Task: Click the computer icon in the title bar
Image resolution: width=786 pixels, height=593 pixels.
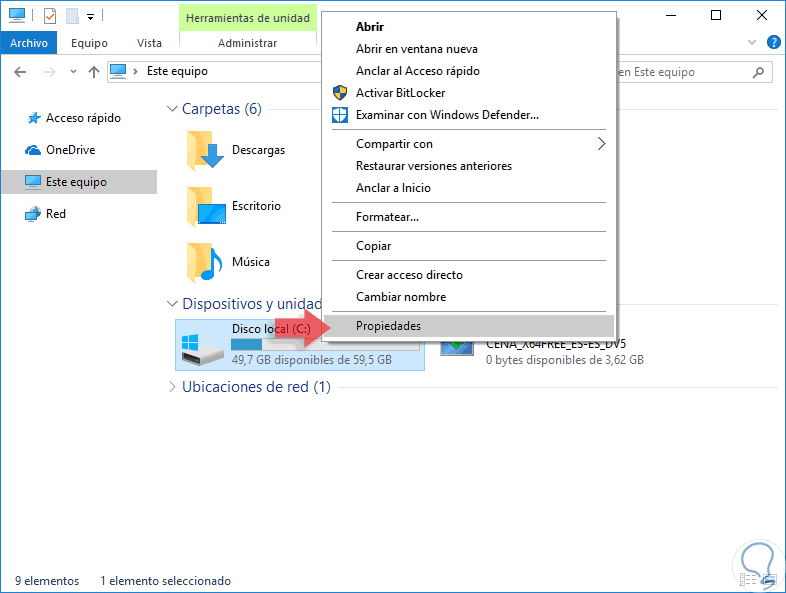Action: pos(17,16)
